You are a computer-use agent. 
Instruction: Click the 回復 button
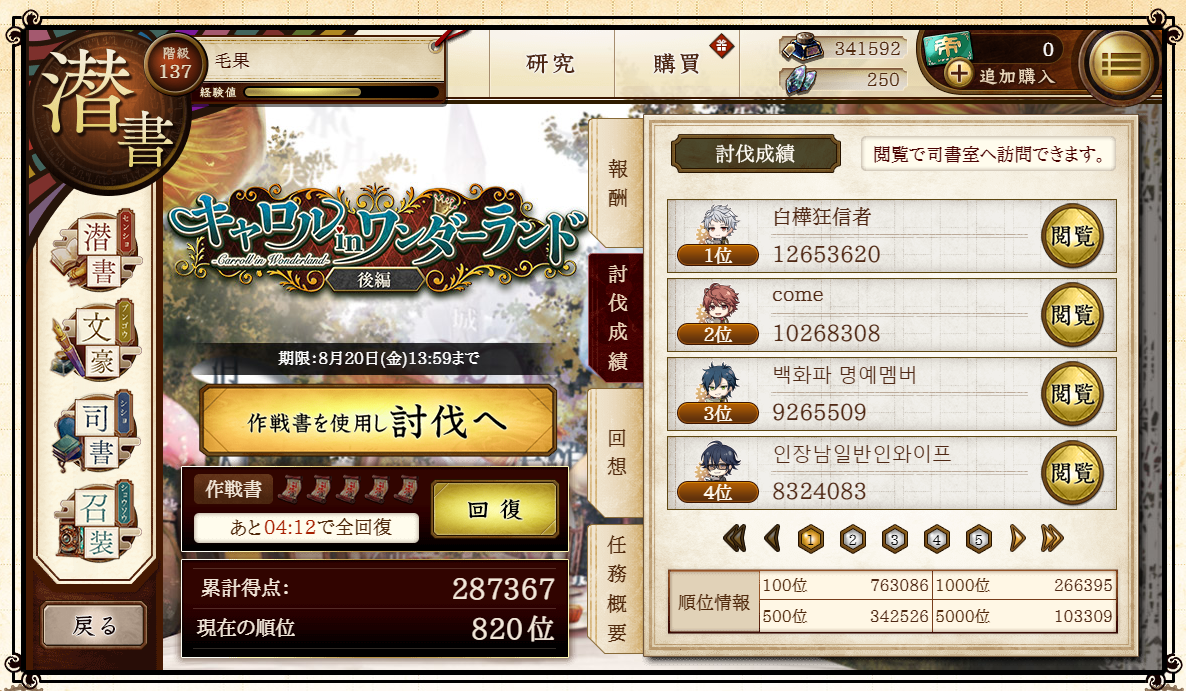coord(495,510)
